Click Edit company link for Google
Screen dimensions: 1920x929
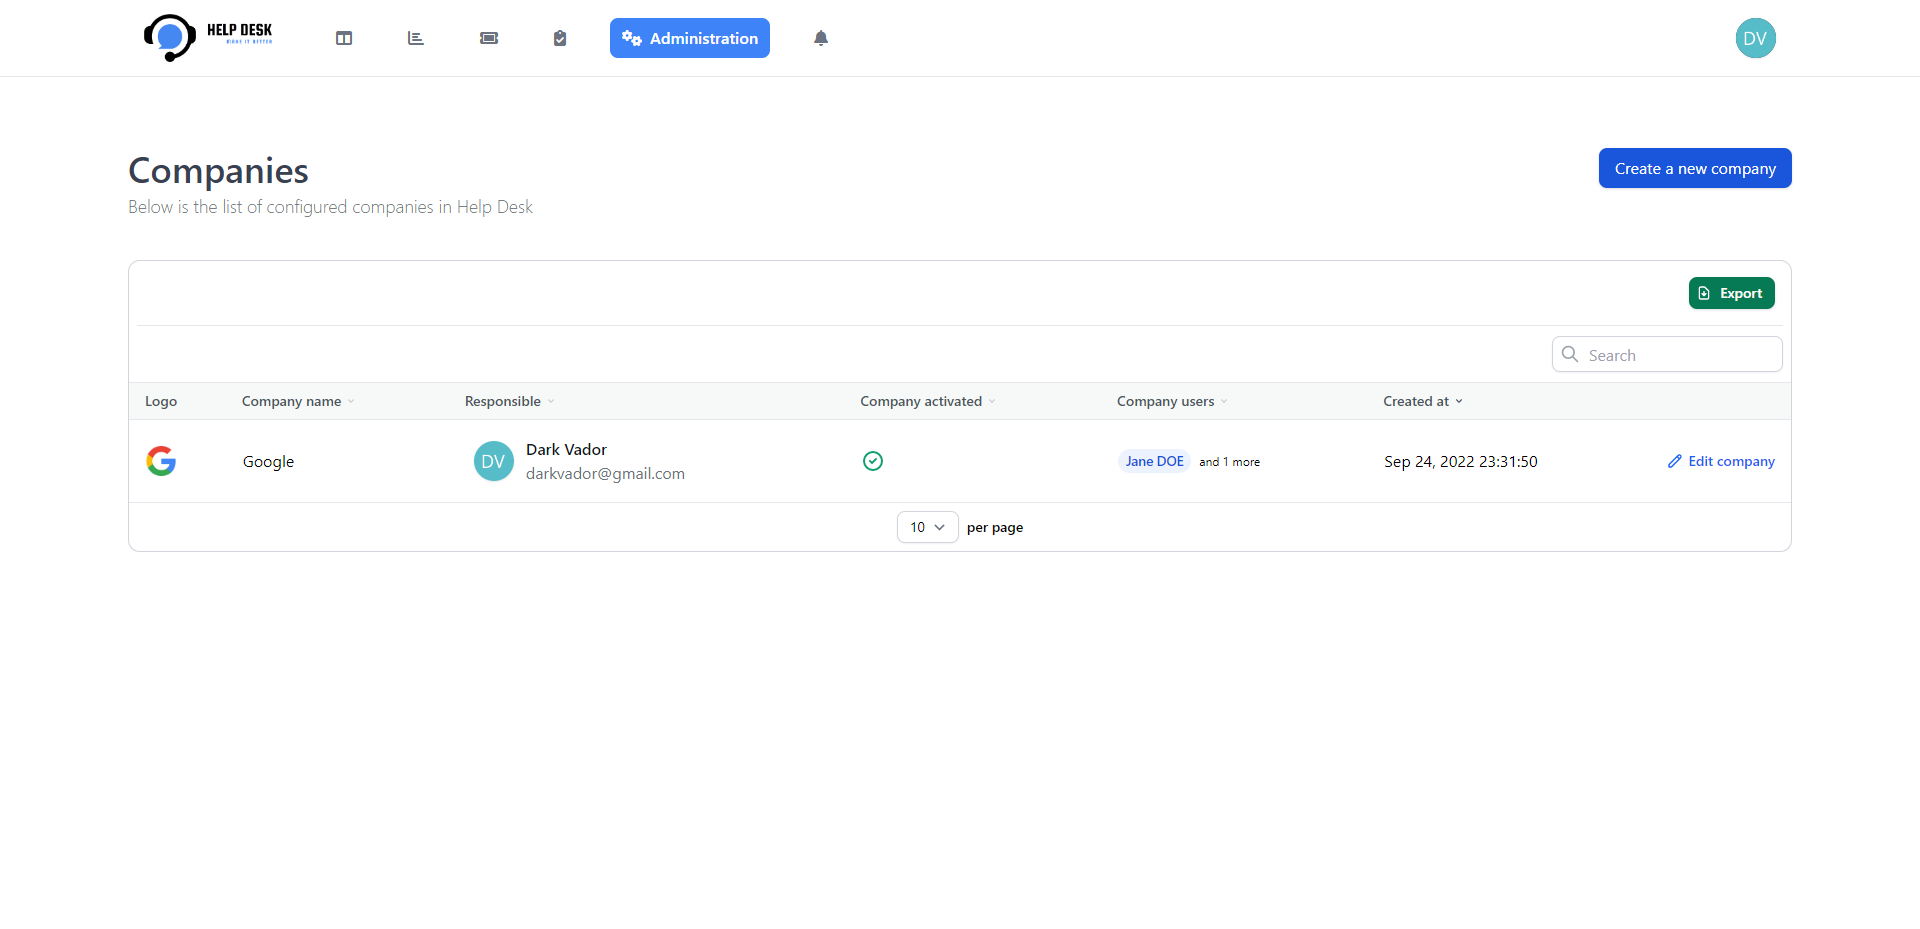(1721, 461)
